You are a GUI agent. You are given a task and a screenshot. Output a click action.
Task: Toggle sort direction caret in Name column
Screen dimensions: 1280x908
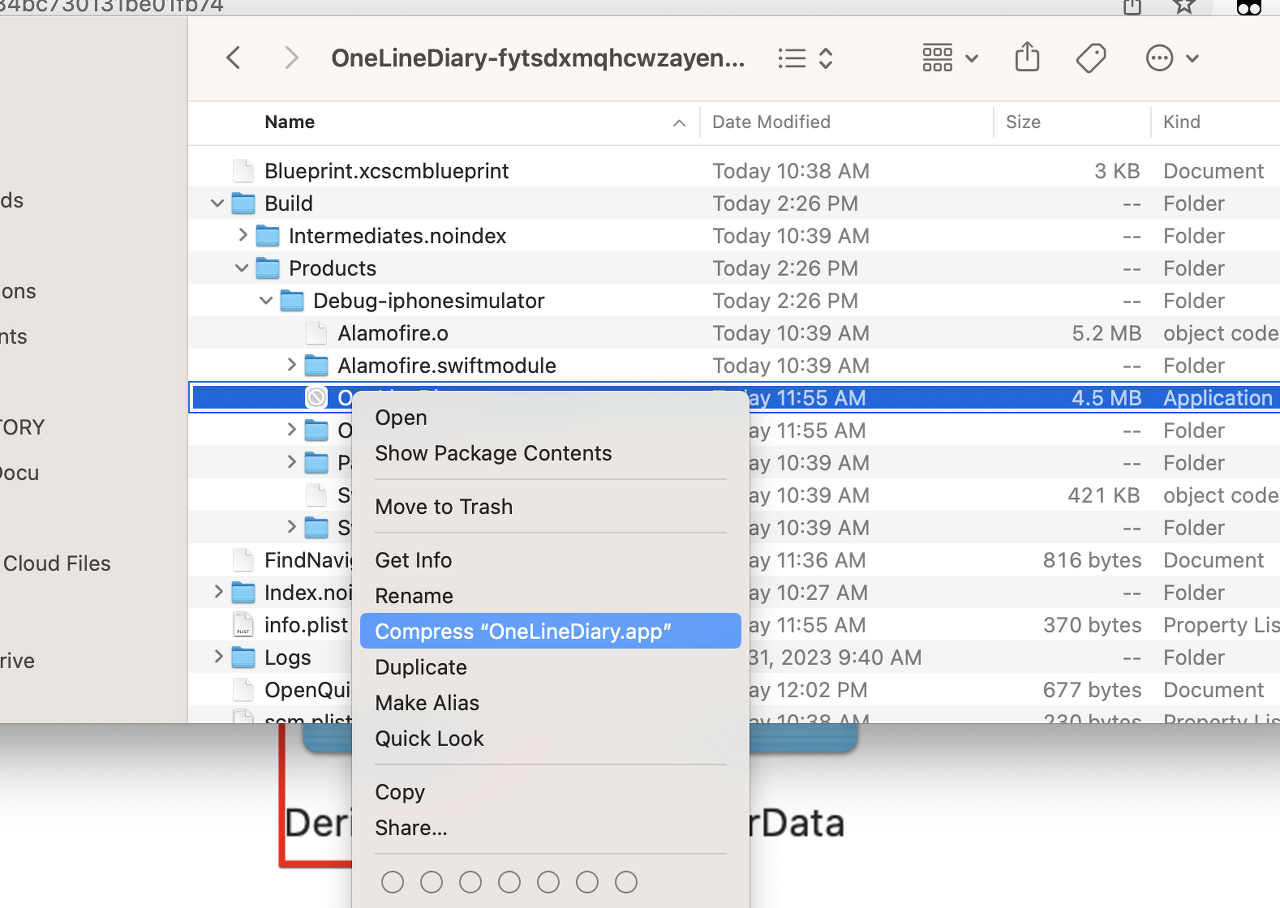(679, 123)
